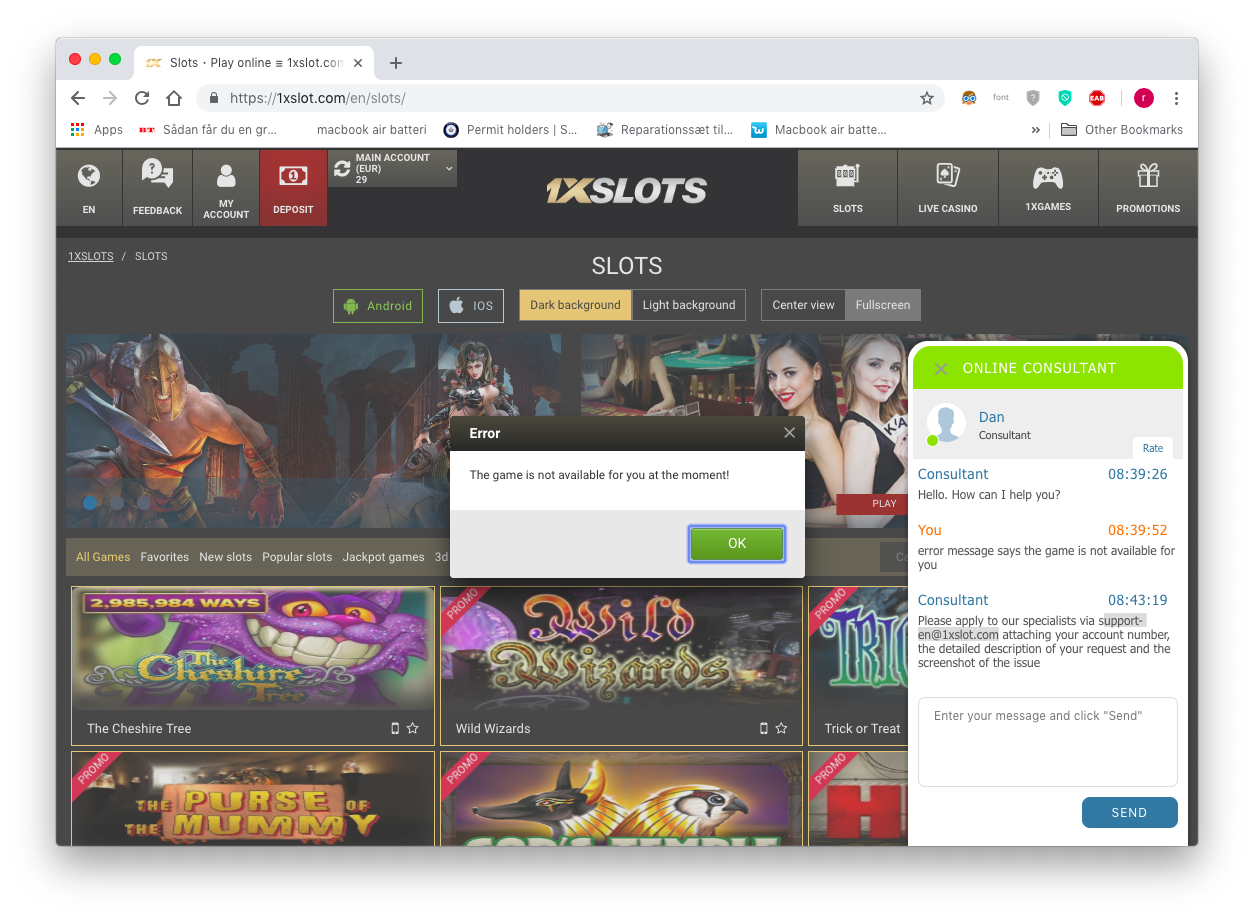Select All Games category tab
This screenshot has width=1254, height=920.
(103, 557)
